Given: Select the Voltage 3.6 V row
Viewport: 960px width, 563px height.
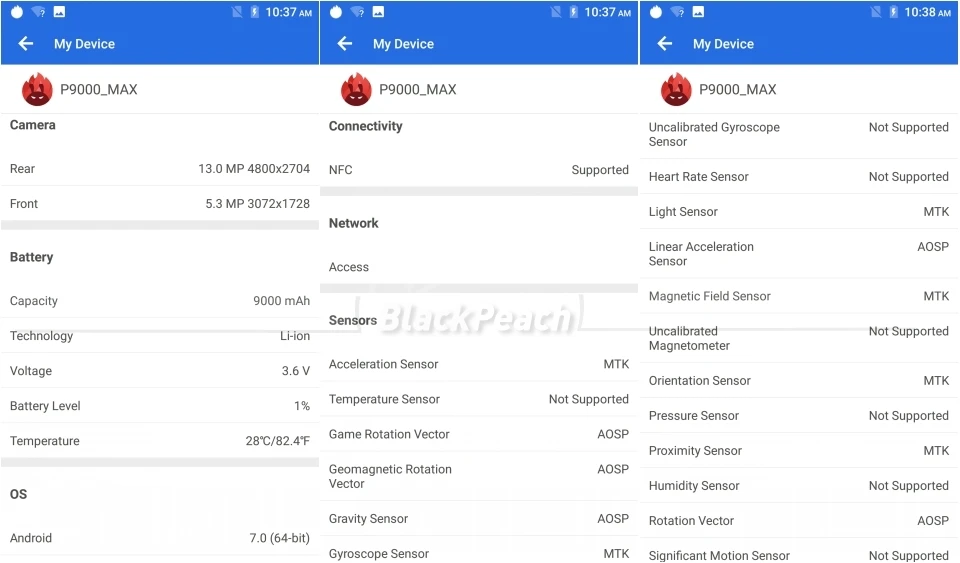Looking at the screenshot, I should 160,371.
